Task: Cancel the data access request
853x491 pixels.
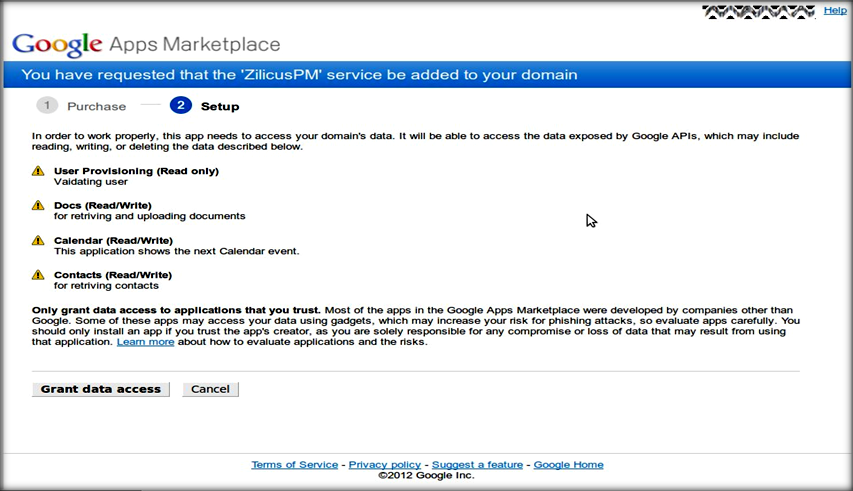Action: 210,389
